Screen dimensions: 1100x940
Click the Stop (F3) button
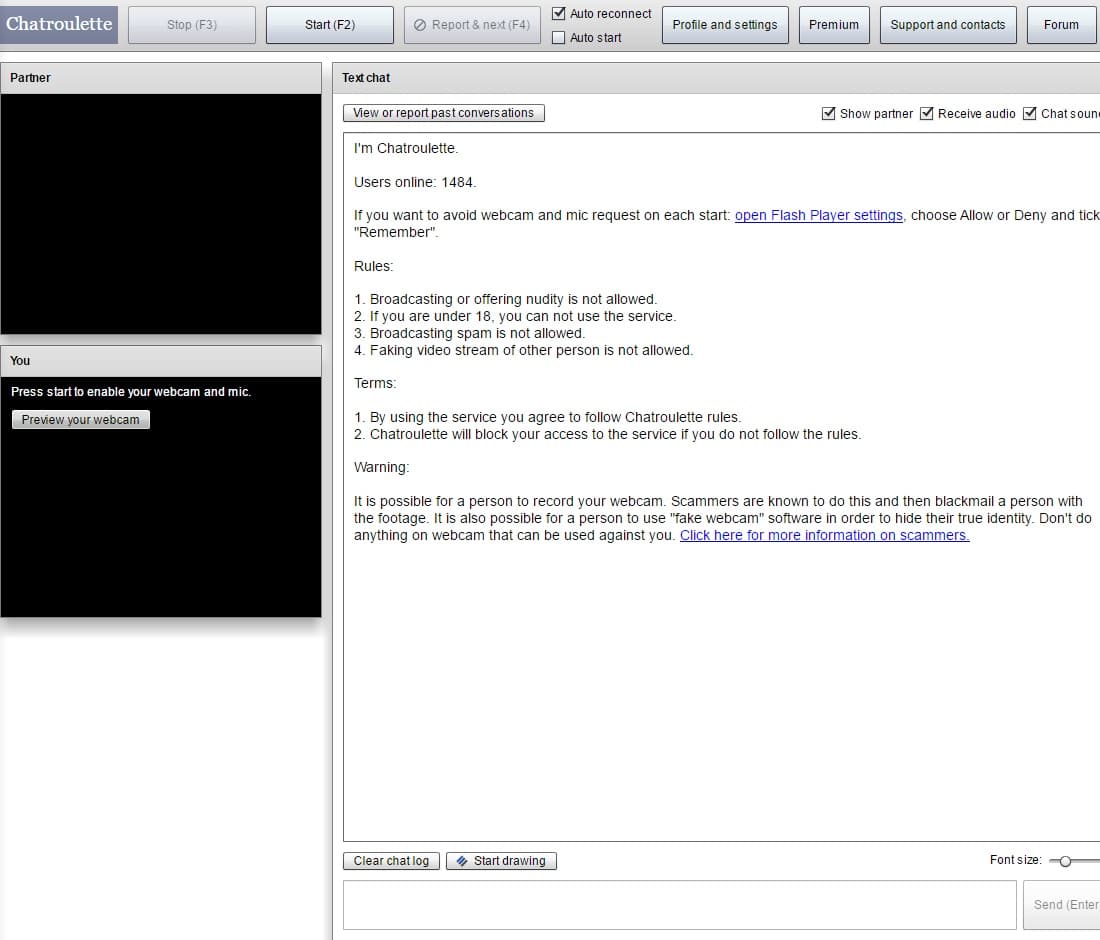[192, 25]
